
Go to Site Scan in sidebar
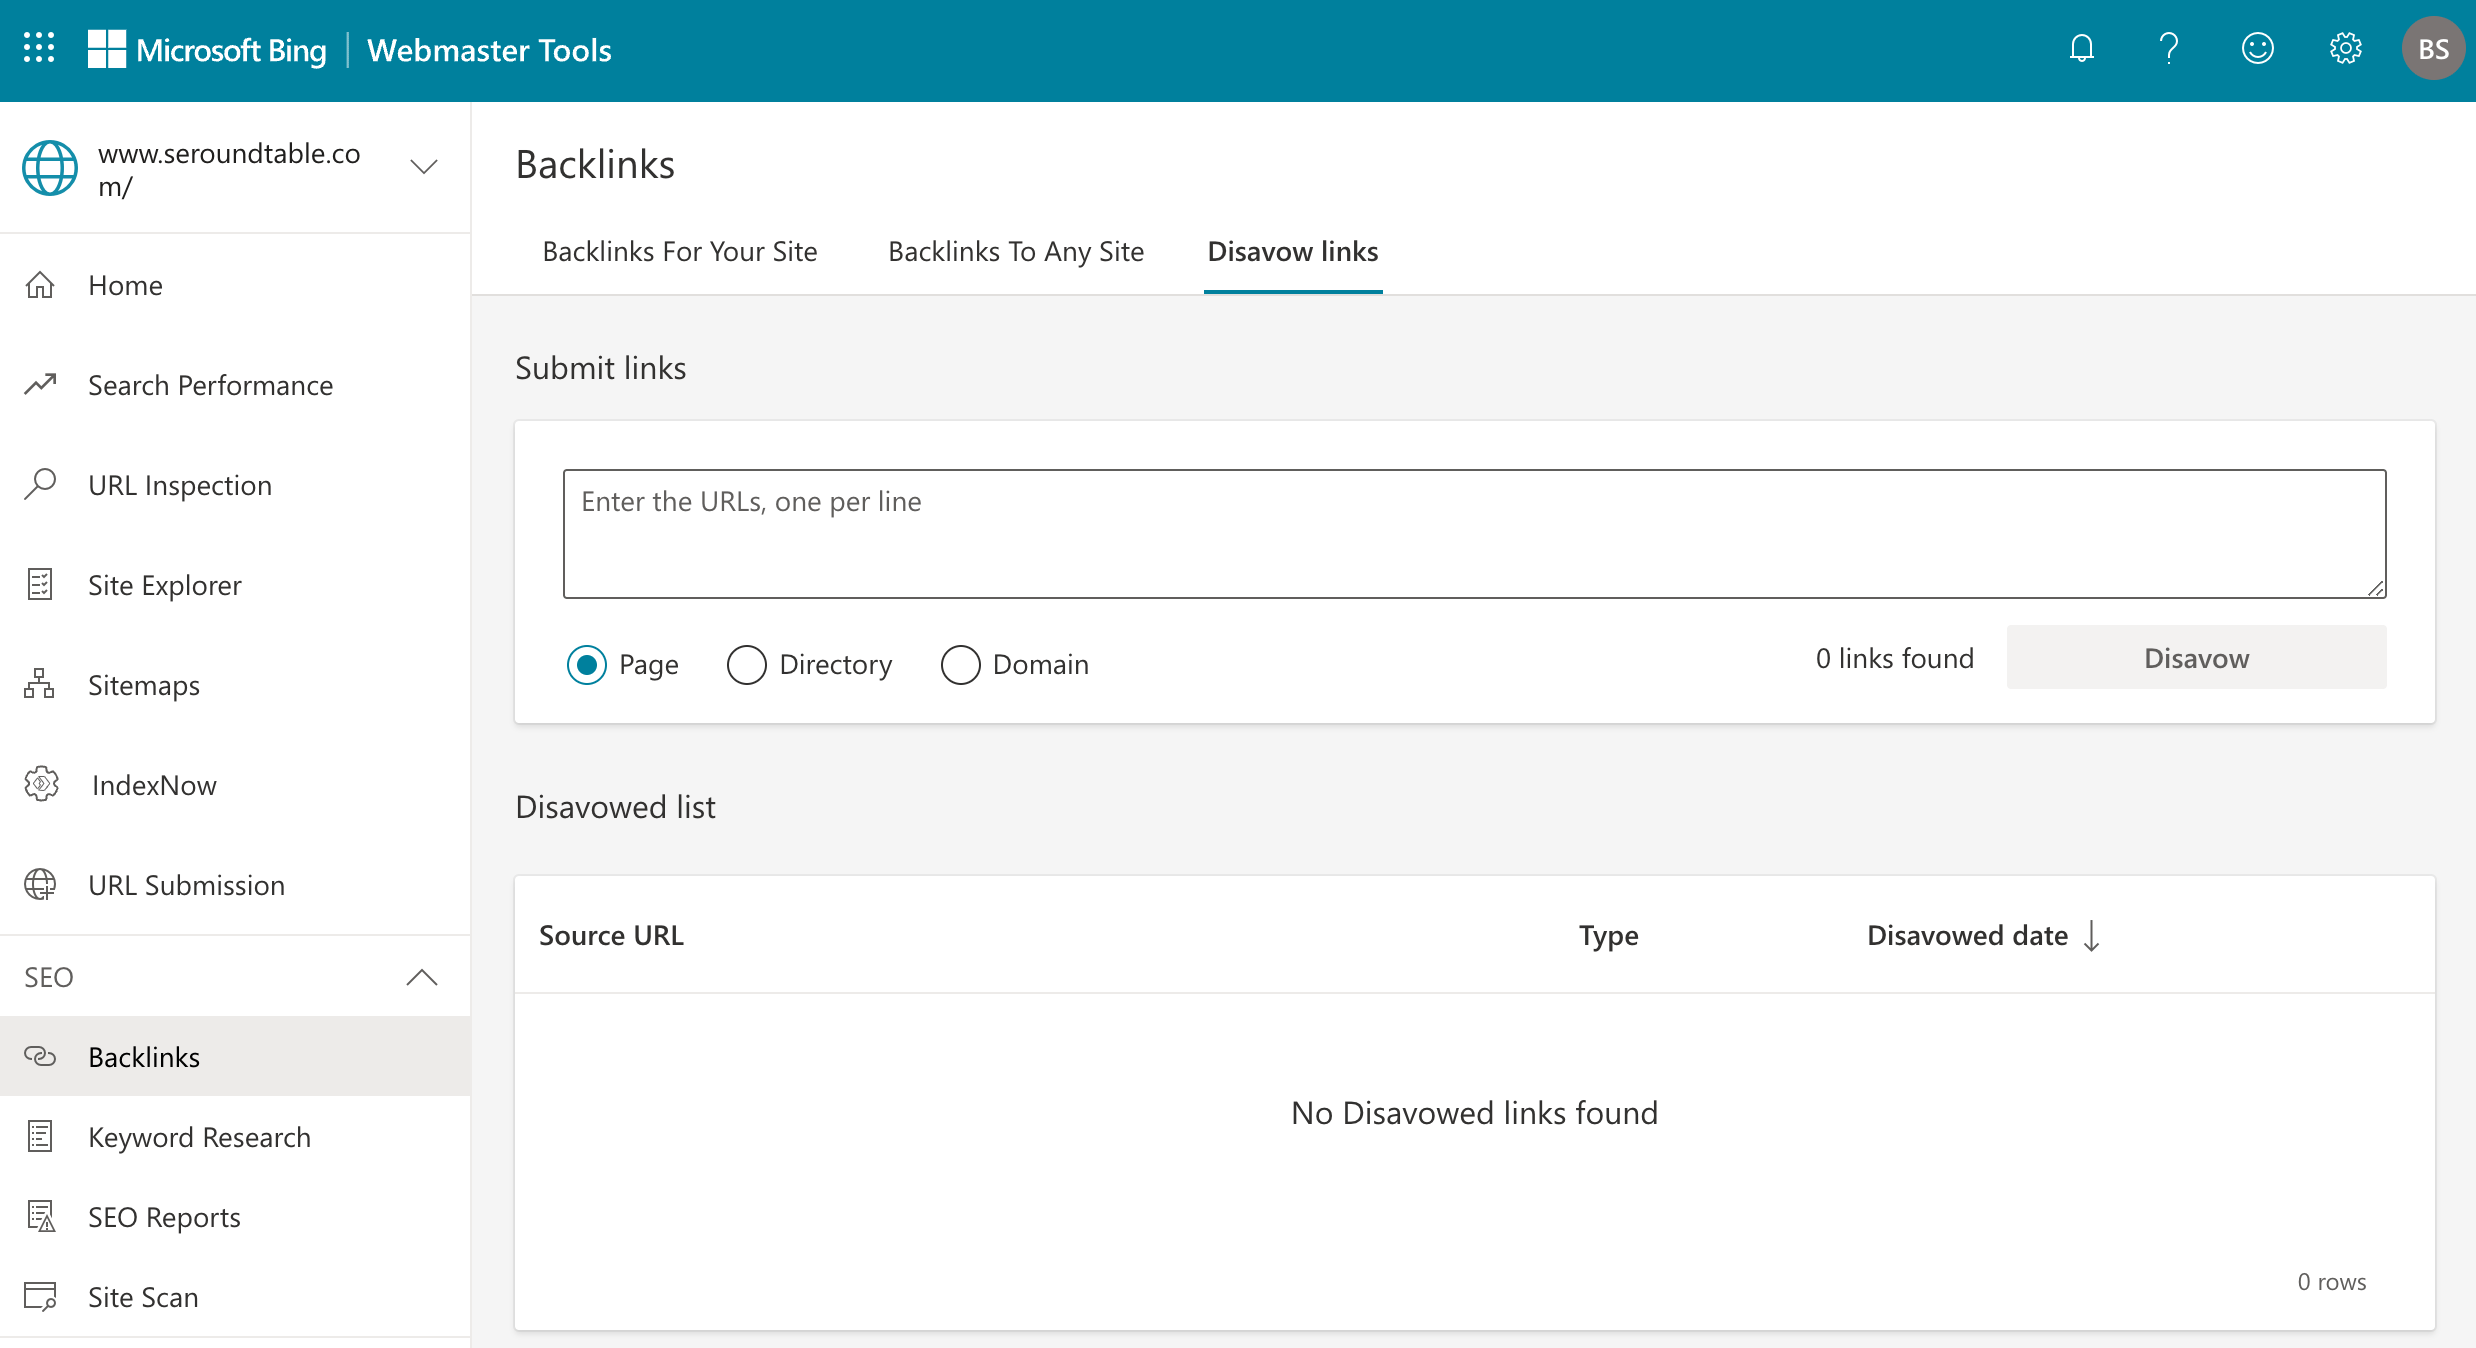[143, 1297]
